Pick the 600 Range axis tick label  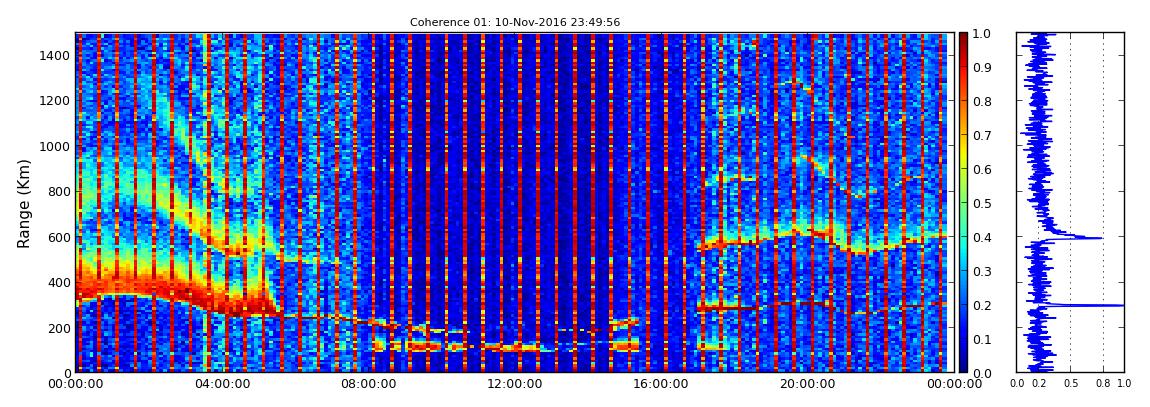pyautogui.click(x=58, y=237)
